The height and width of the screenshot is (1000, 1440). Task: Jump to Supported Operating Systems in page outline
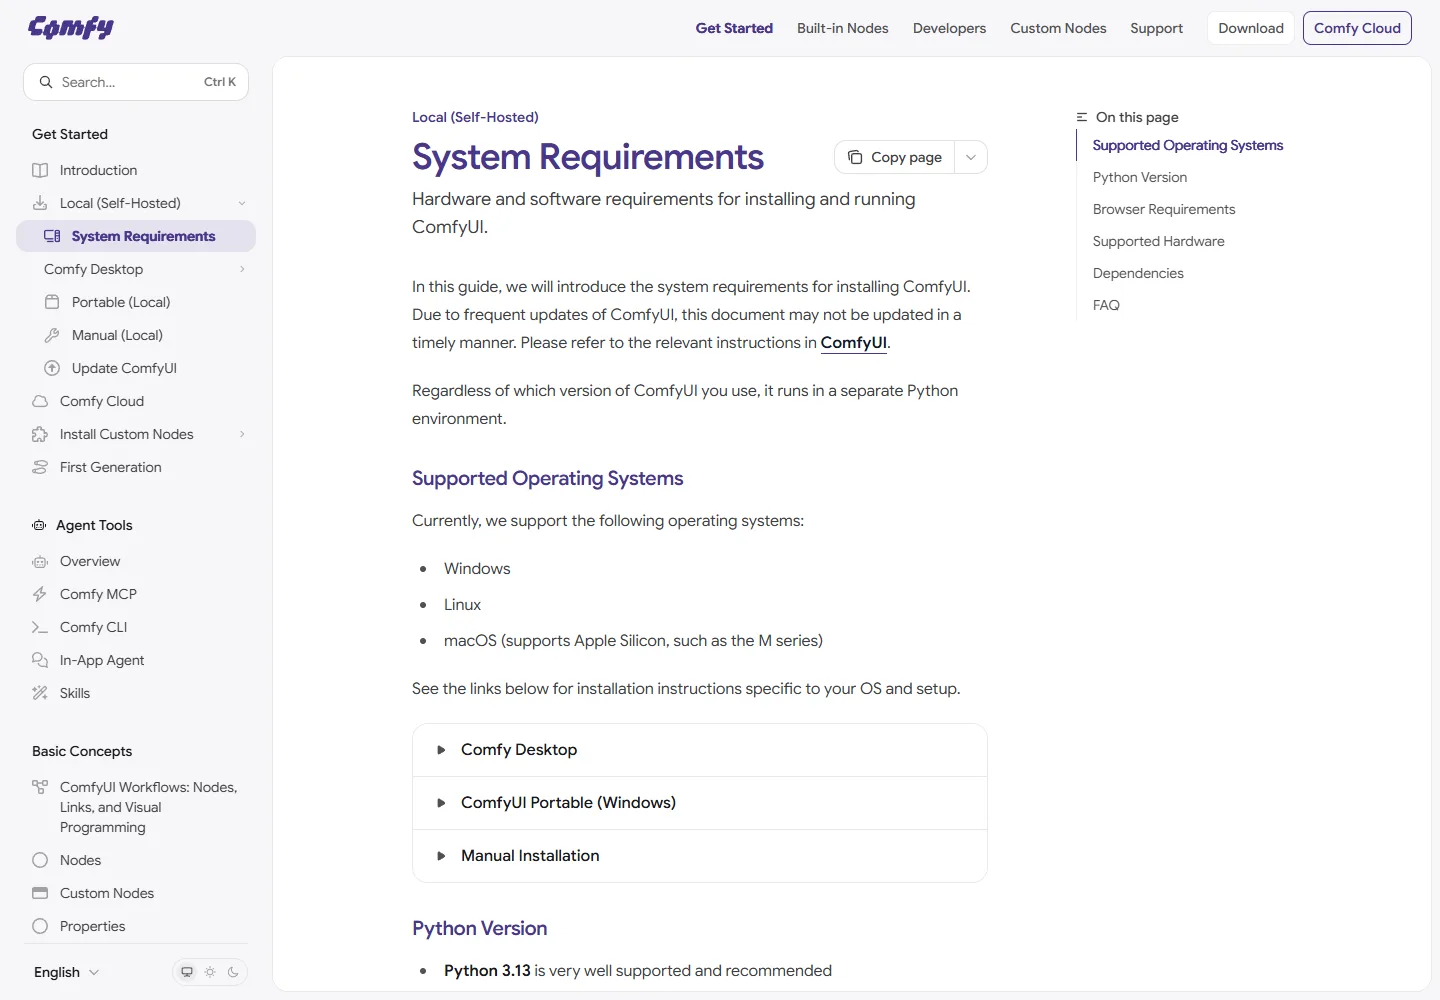coord(1188,145)
